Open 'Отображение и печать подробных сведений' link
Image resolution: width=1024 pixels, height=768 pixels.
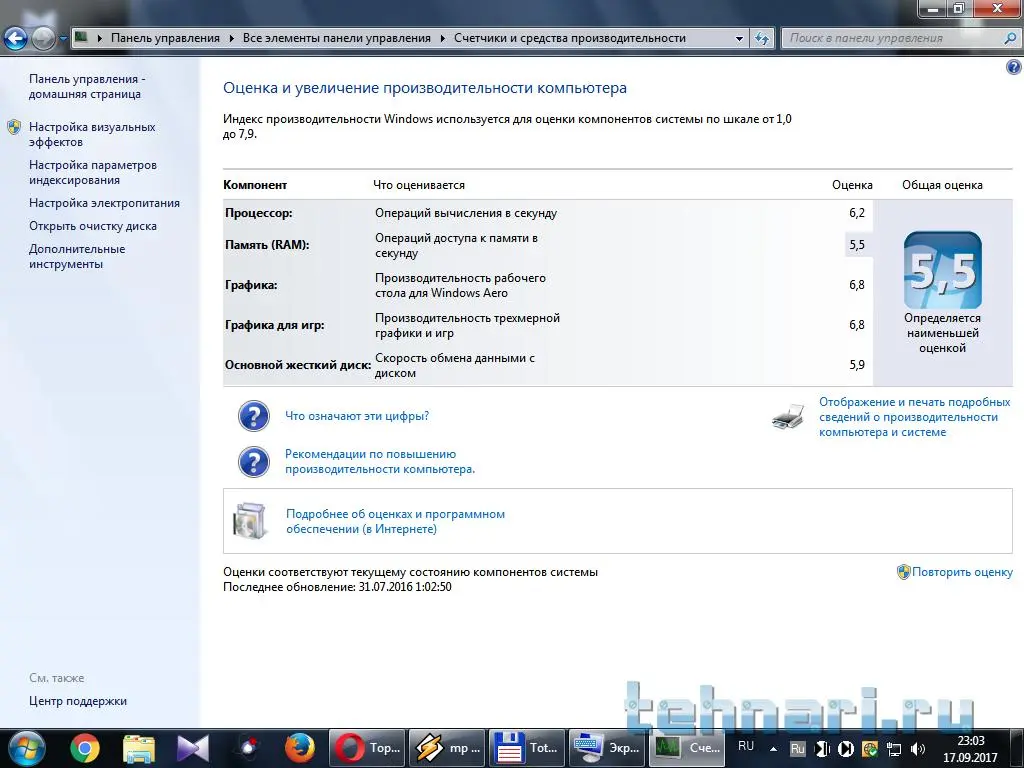[x=914, y=417]
